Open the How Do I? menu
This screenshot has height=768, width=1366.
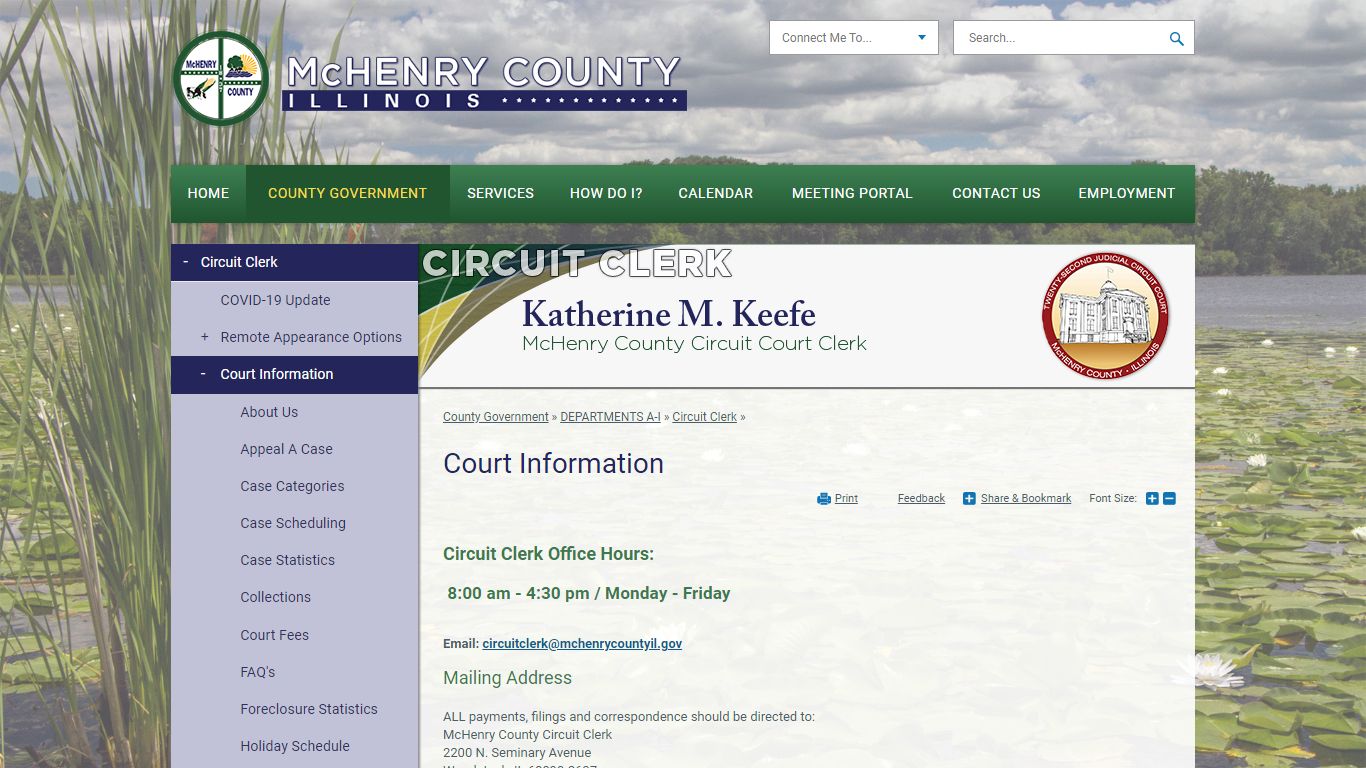pos(606,193)
